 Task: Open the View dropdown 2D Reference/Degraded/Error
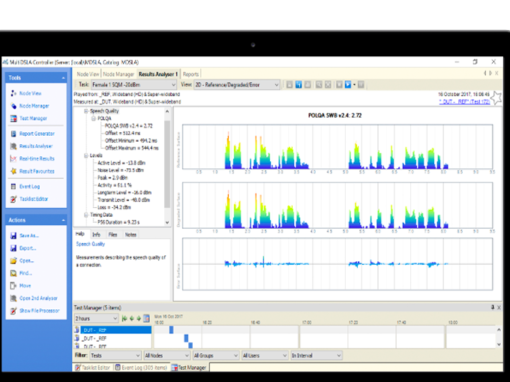point(237,85)
